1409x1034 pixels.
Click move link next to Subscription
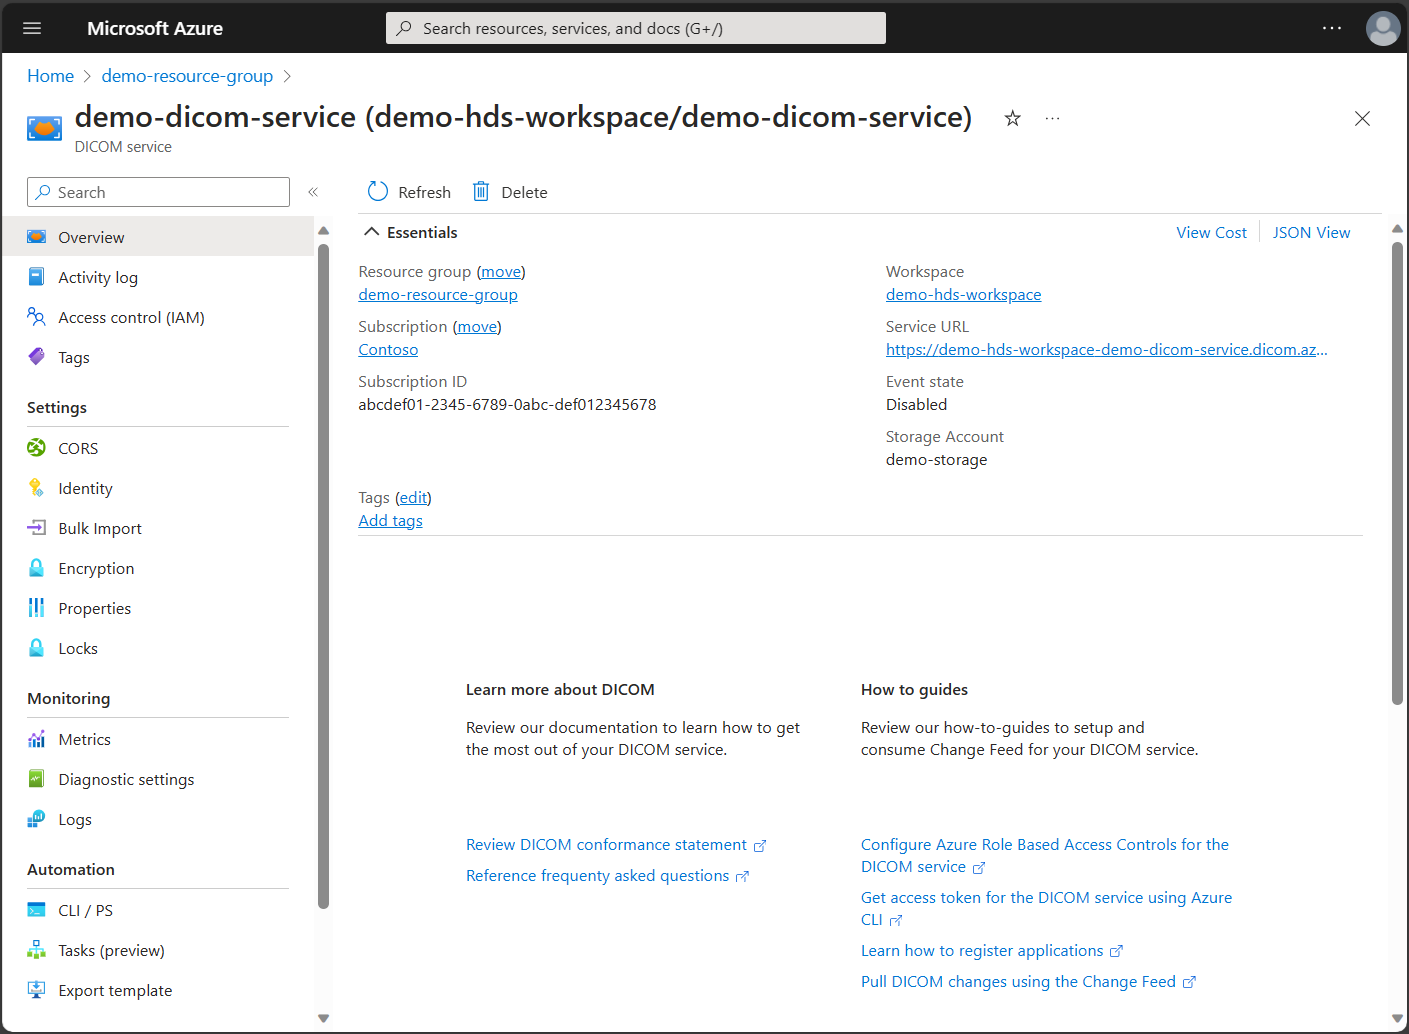[477, 327]
